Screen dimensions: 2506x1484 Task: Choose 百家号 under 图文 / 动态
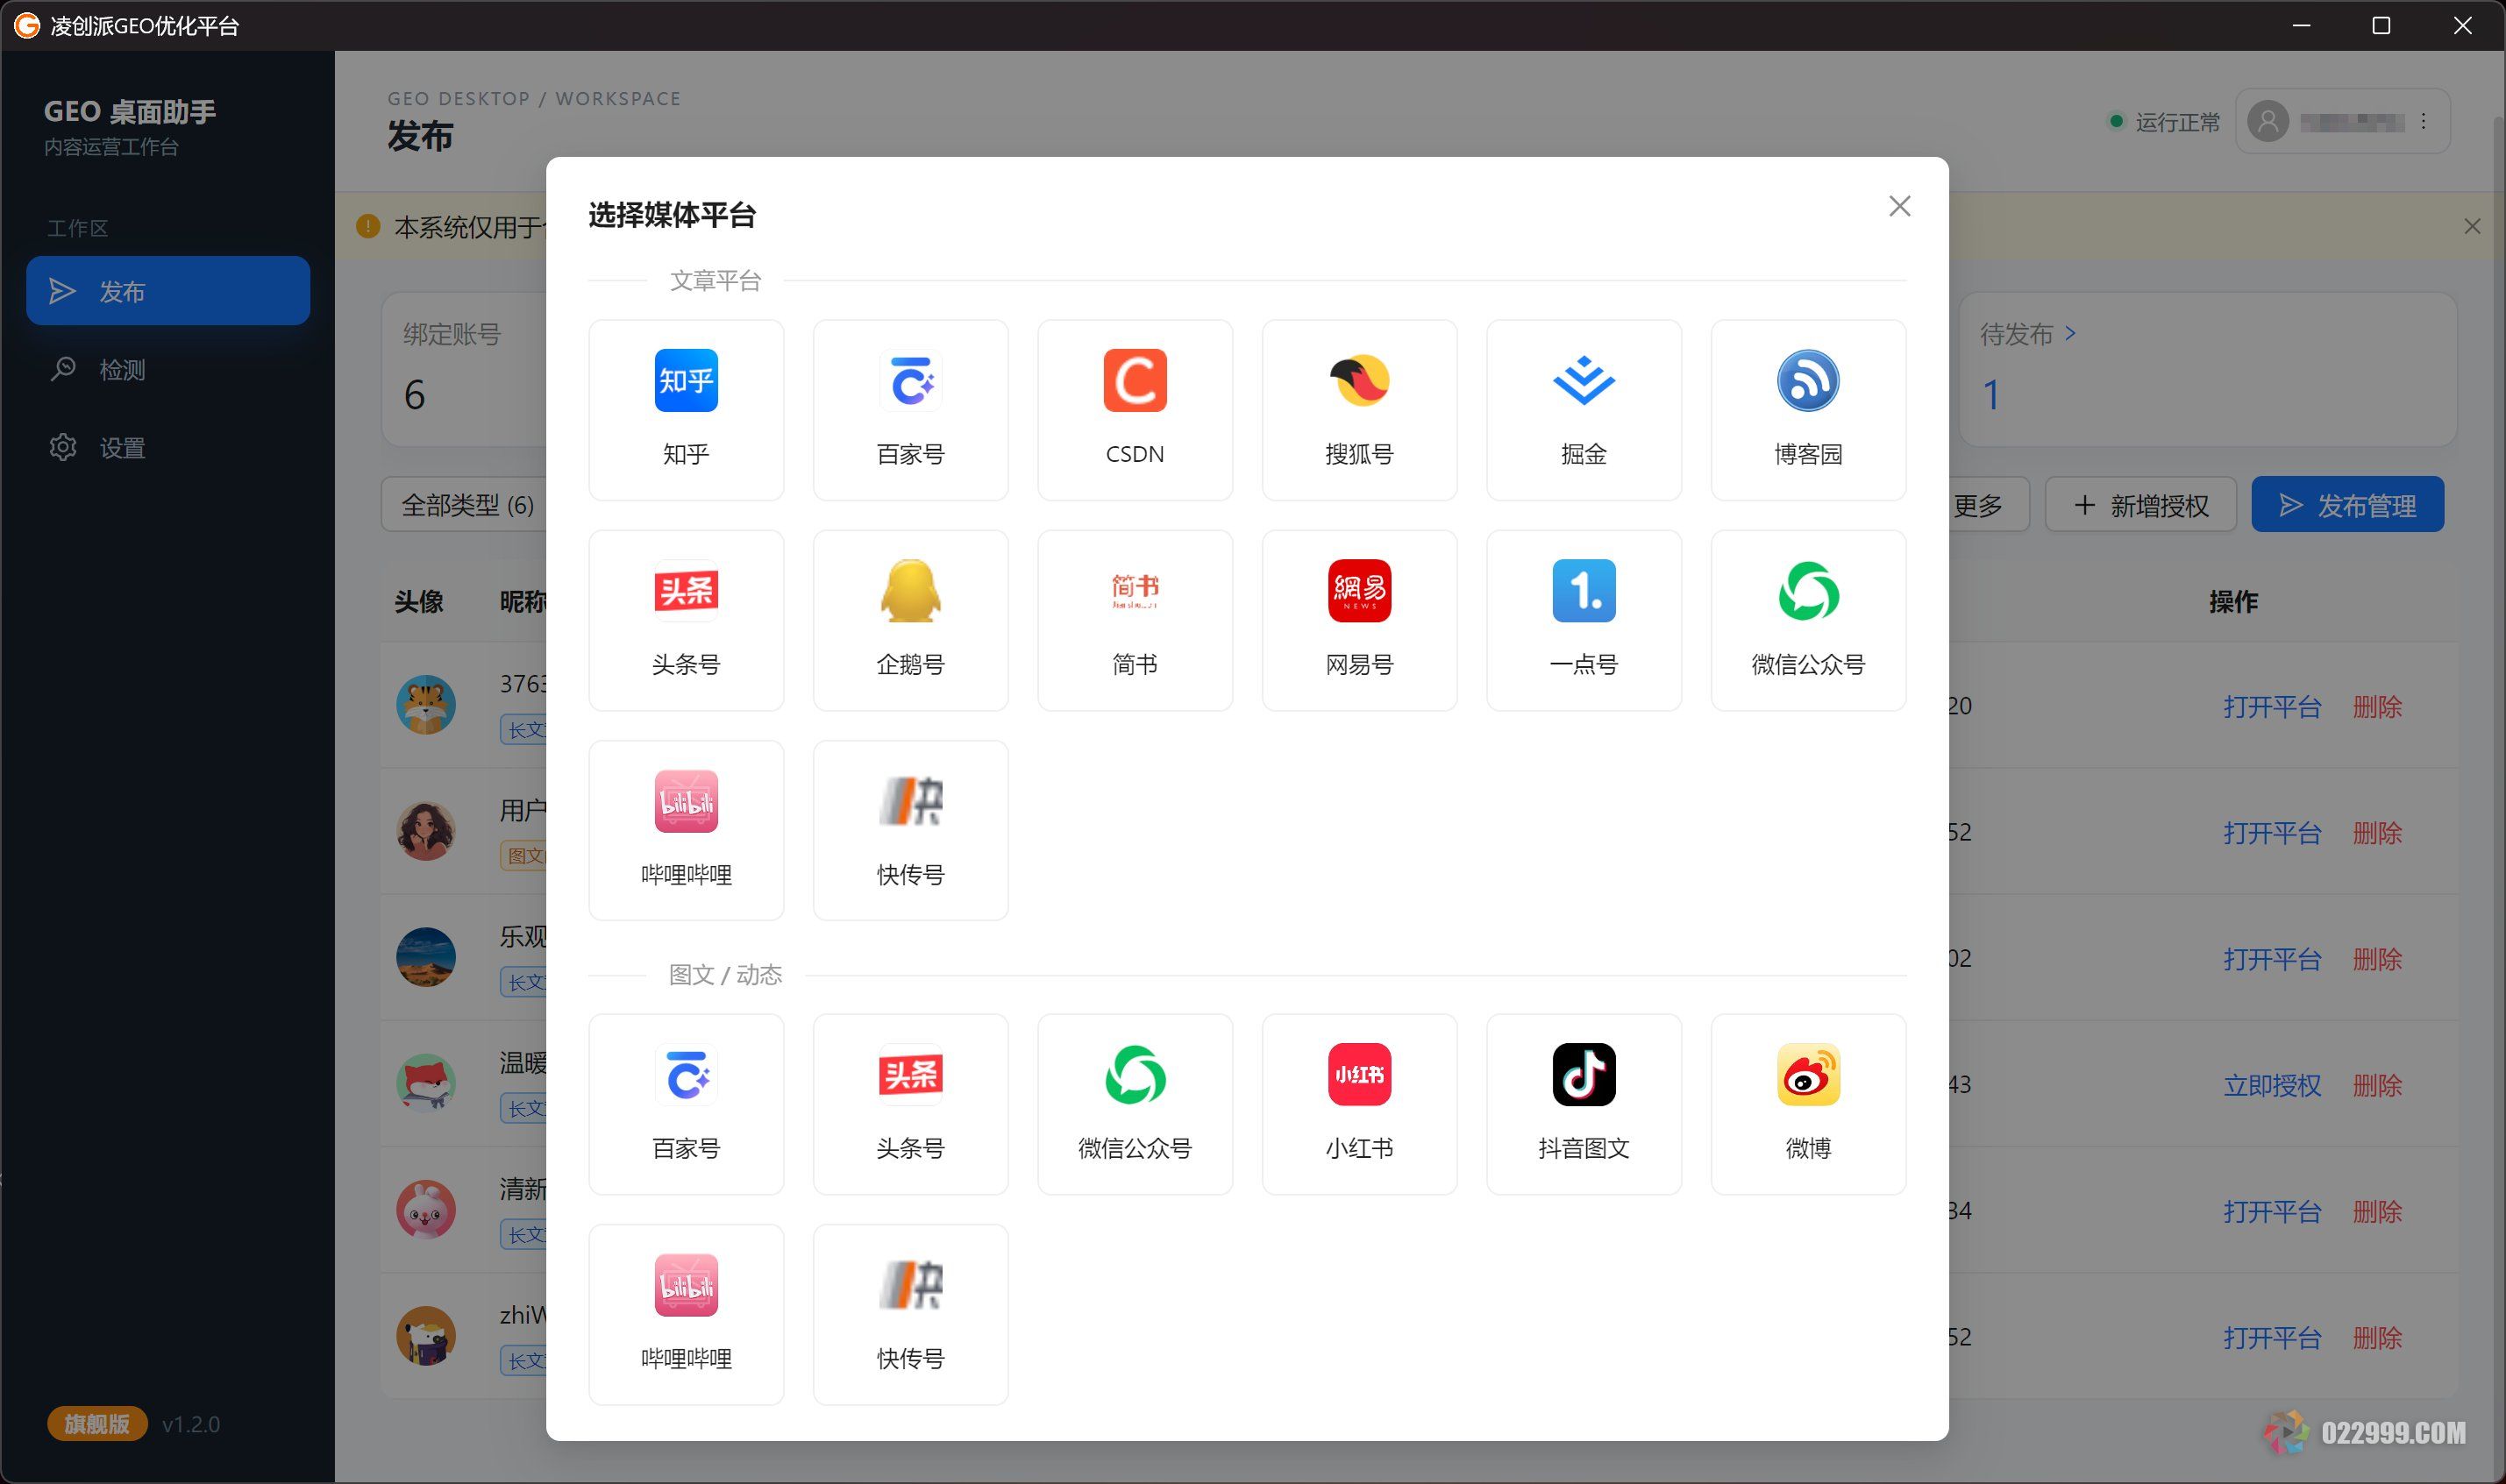[686, 1104]
